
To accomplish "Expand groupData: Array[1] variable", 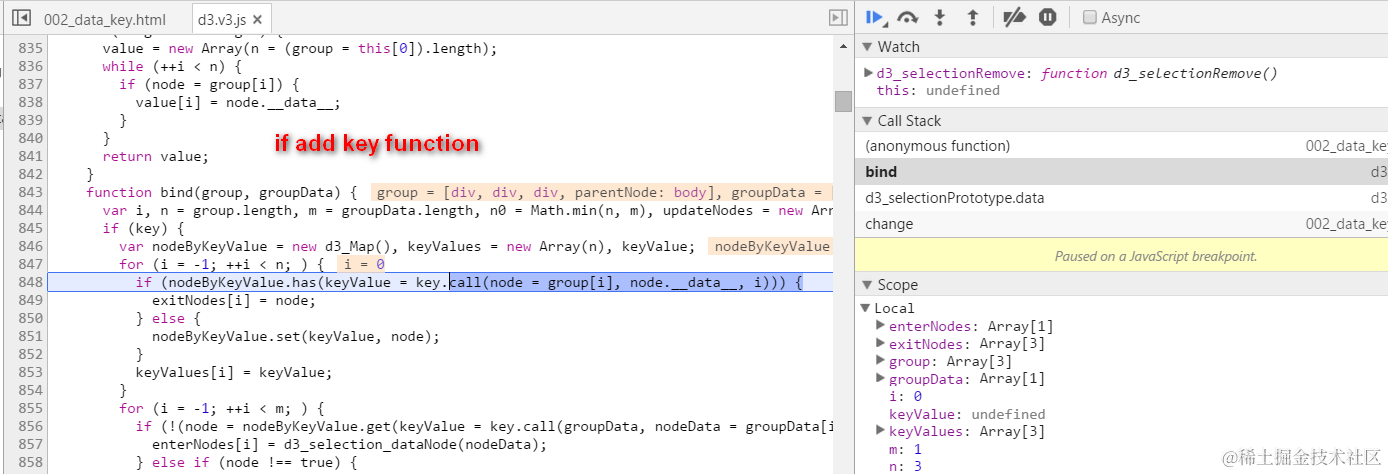I will [x=880, y=379].
